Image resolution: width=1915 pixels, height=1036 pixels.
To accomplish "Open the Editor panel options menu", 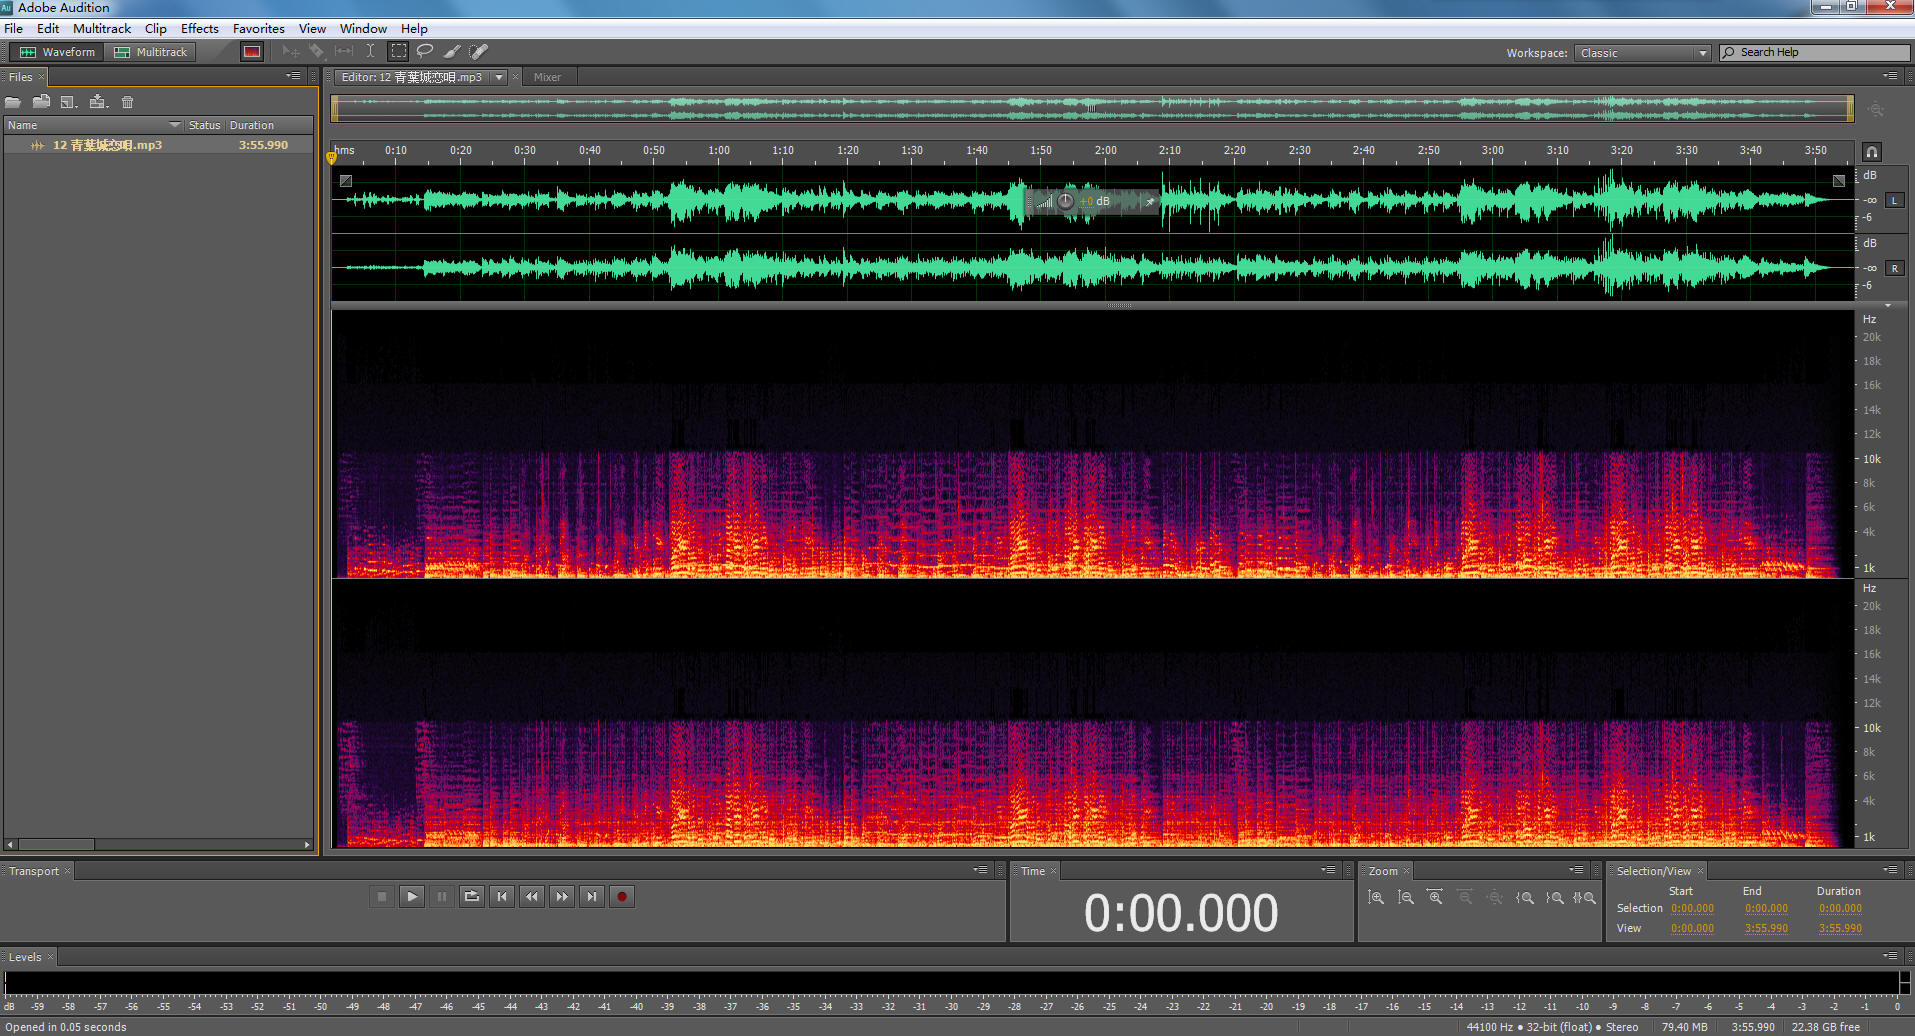I will (x=1890, y=76).
